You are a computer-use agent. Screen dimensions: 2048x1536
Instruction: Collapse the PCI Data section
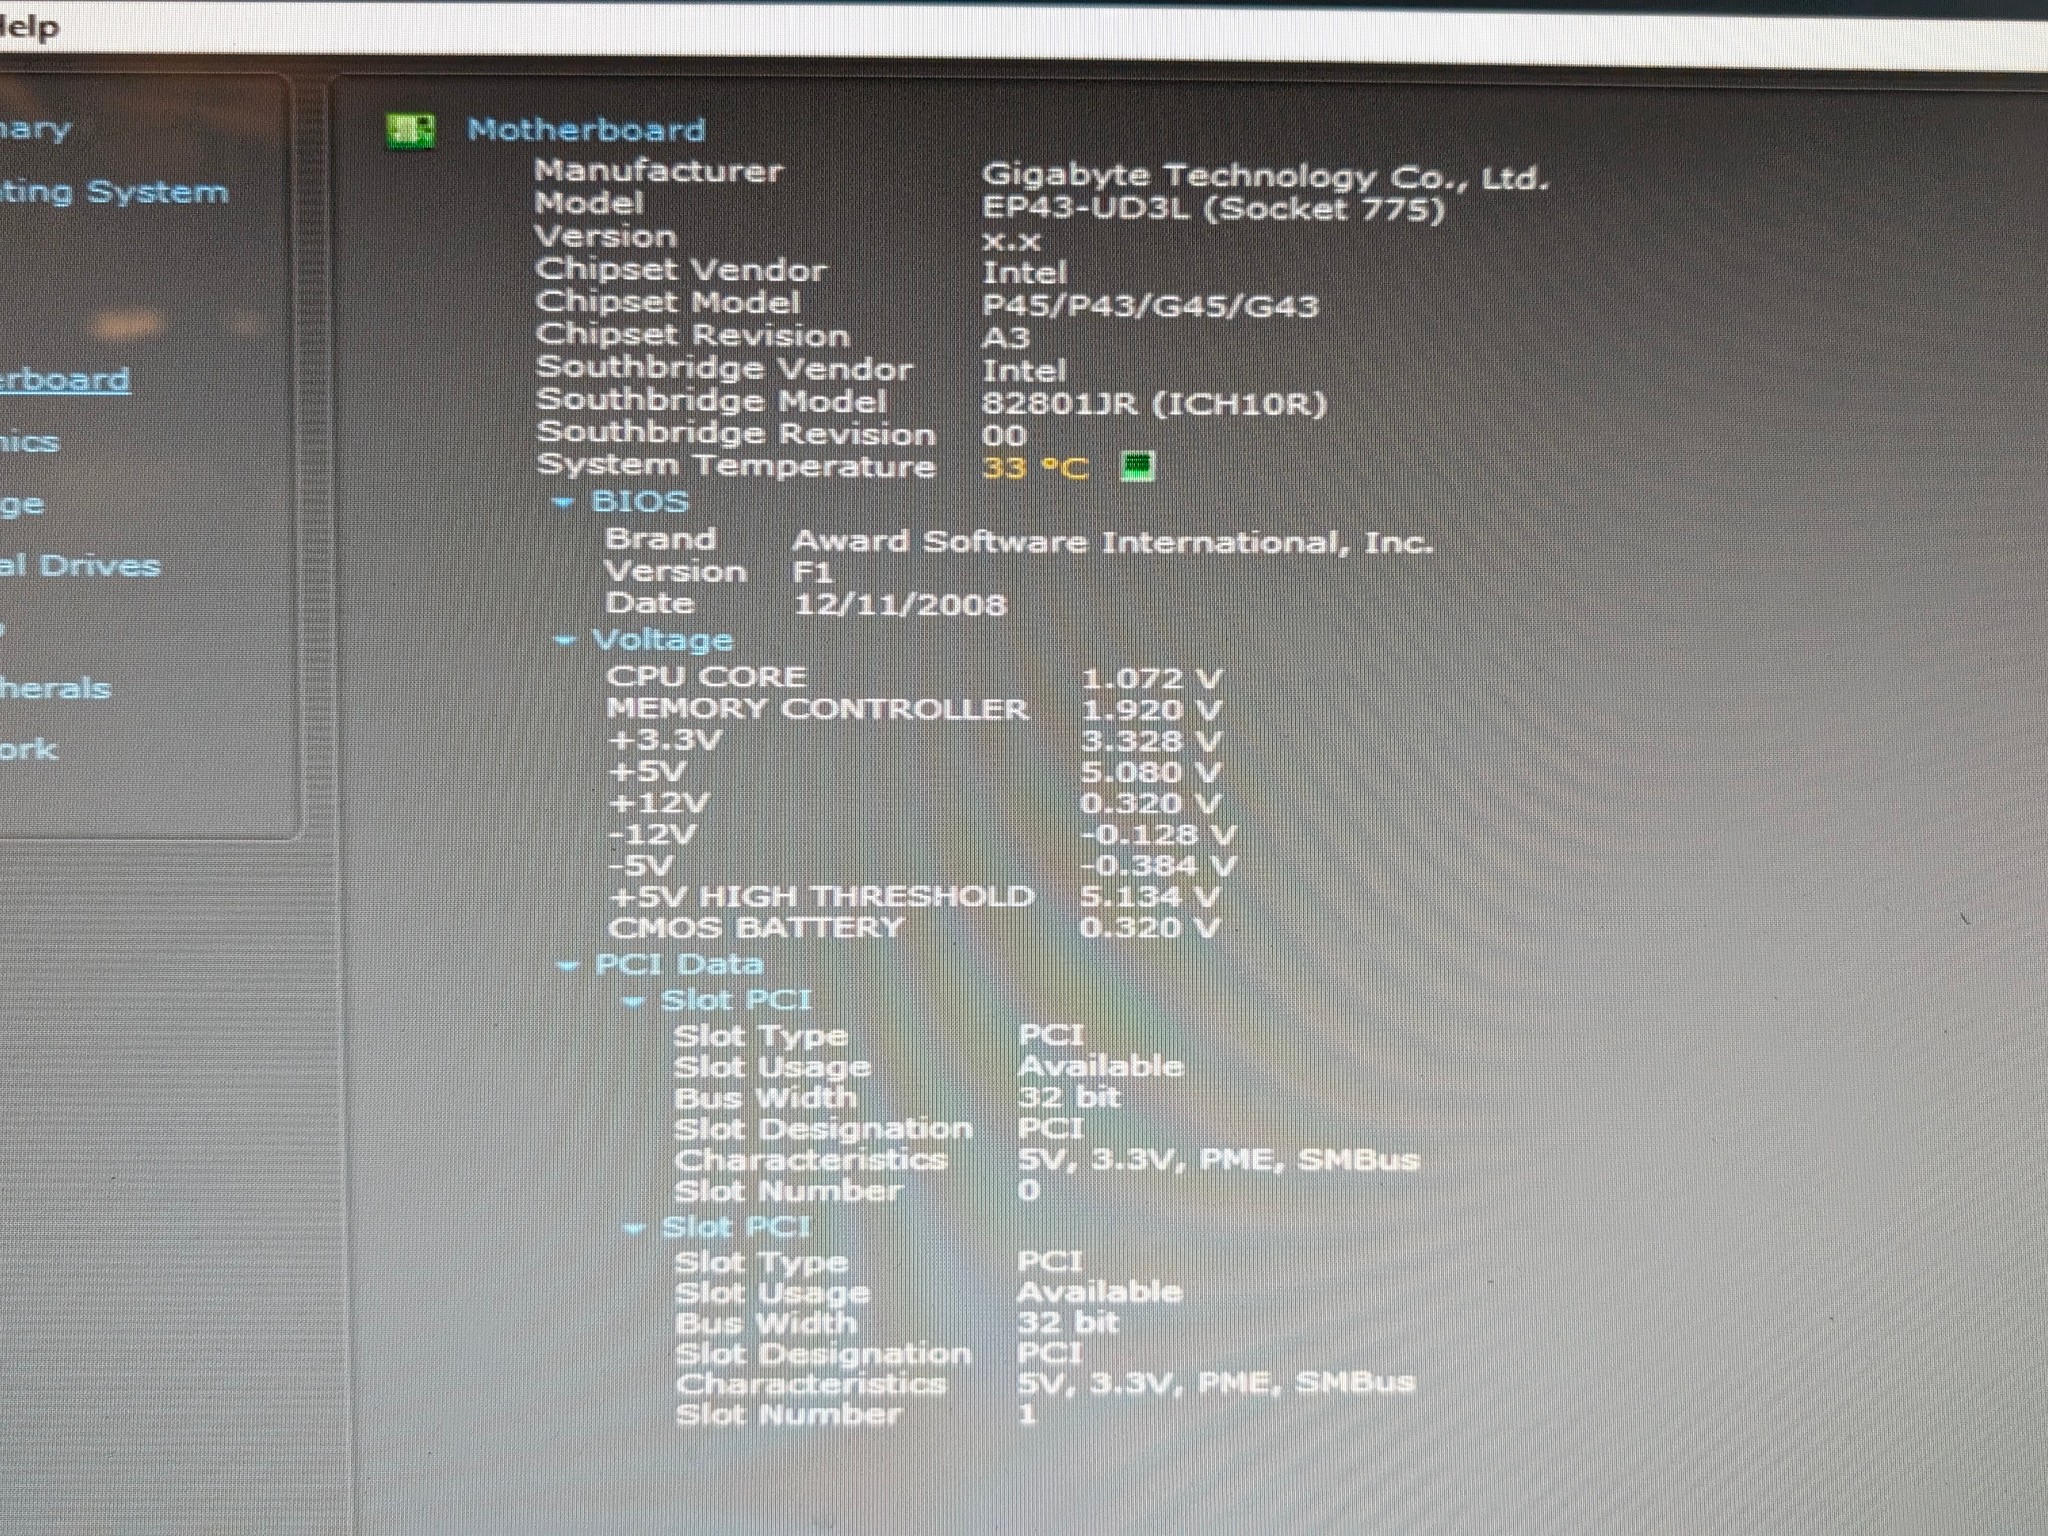click(x=568, y=965)
